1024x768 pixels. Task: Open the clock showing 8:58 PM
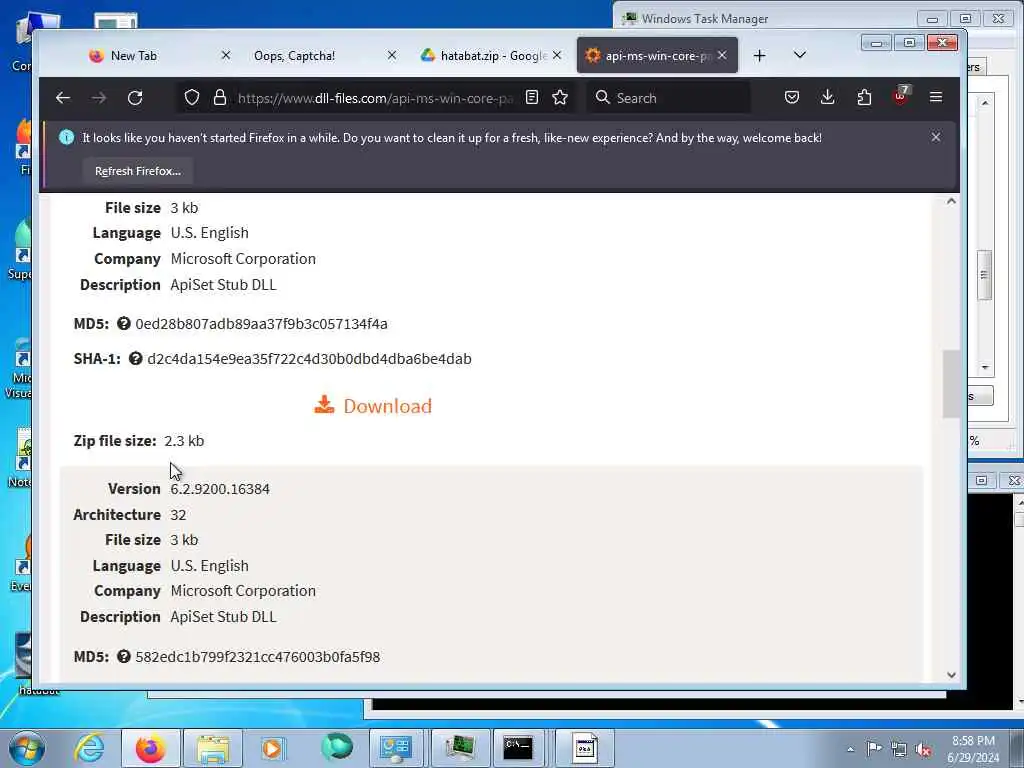click(973, 749)
